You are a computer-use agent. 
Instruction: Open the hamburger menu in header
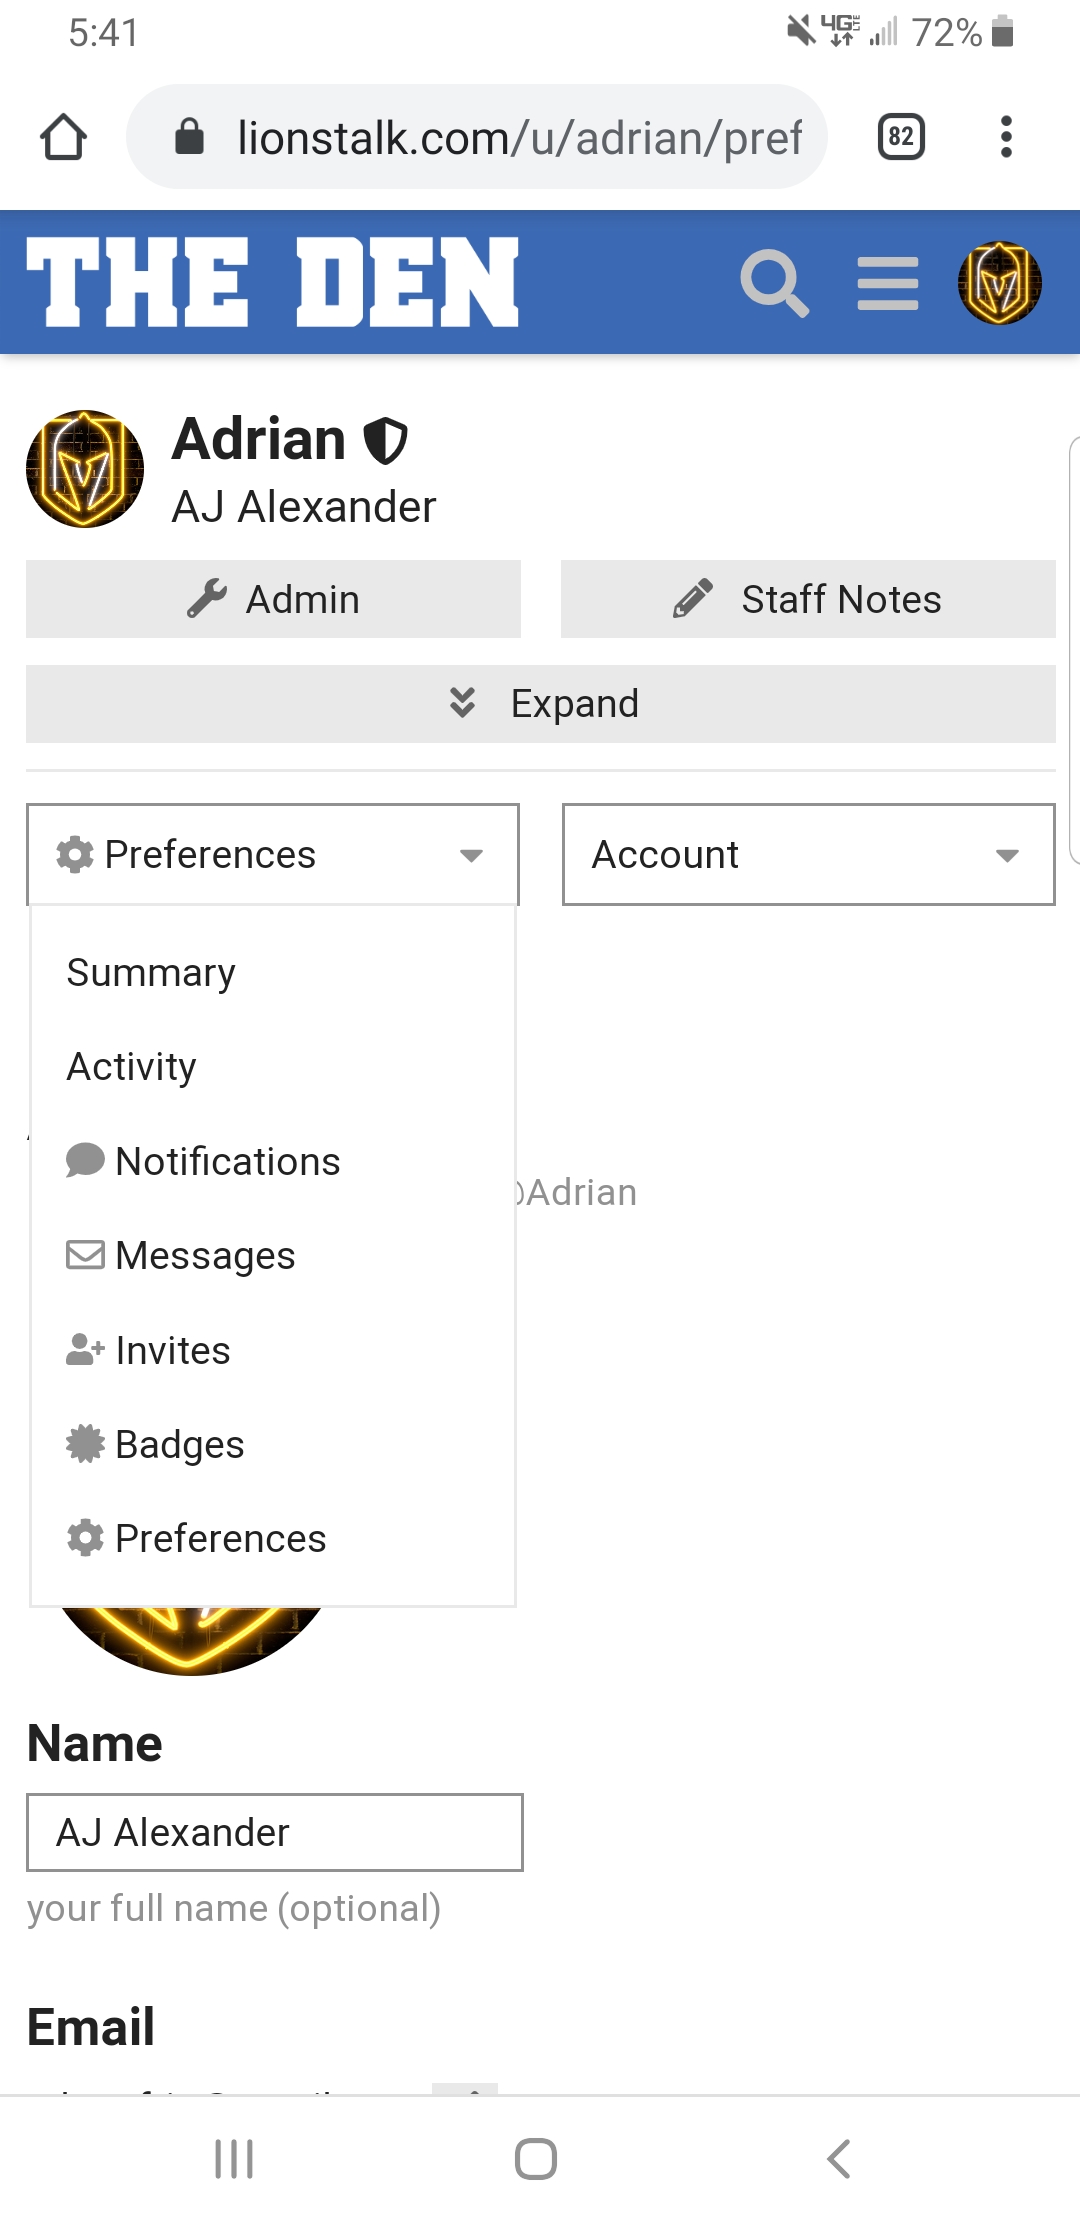click(x=887, y=284)
